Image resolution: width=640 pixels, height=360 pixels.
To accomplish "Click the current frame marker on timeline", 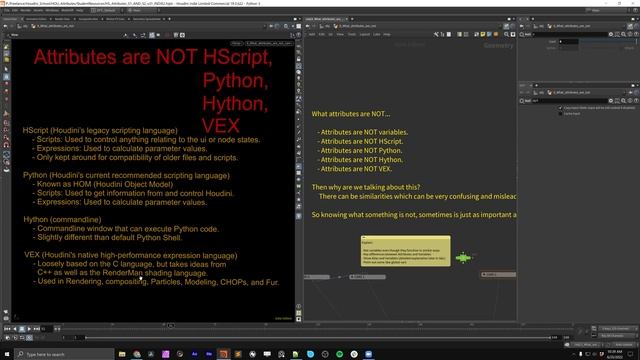I will 171,325.
